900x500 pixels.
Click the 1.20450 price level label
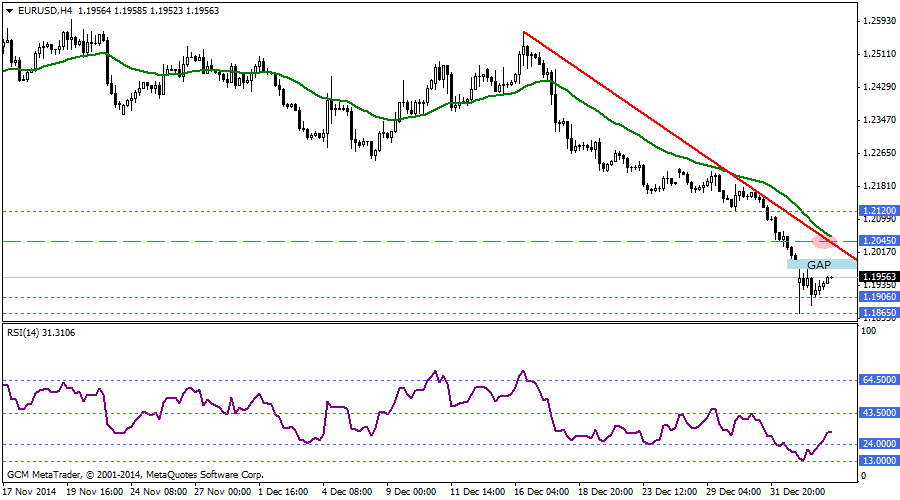point(878,241)
